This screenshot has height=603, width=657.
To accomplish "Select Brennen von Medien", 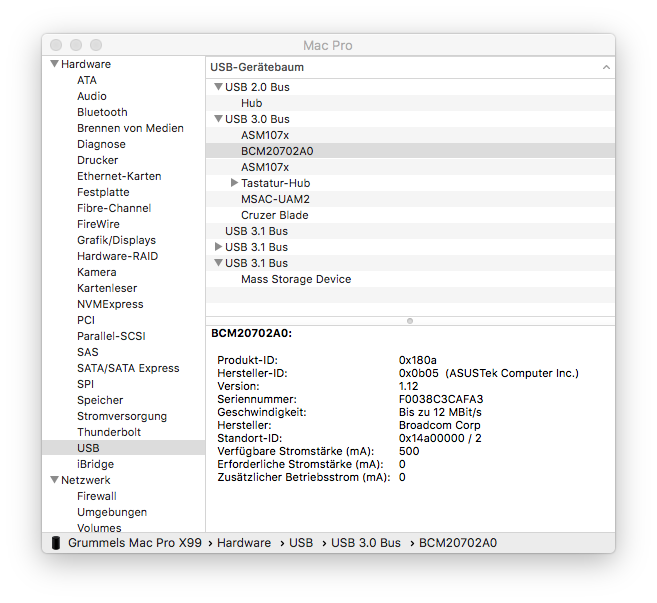I will pyautogui.click(x=130, y=128).
